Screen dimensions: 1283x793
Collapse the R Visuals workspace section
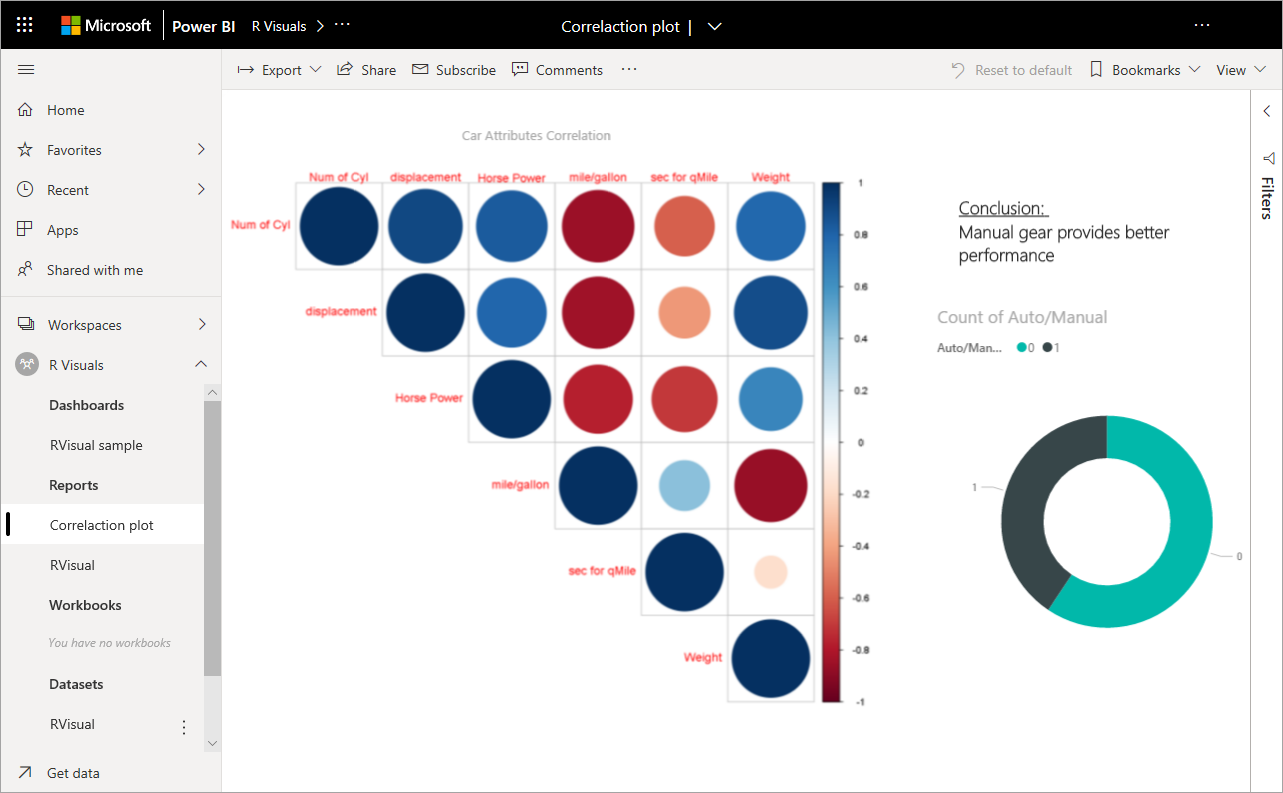point(201,365)
